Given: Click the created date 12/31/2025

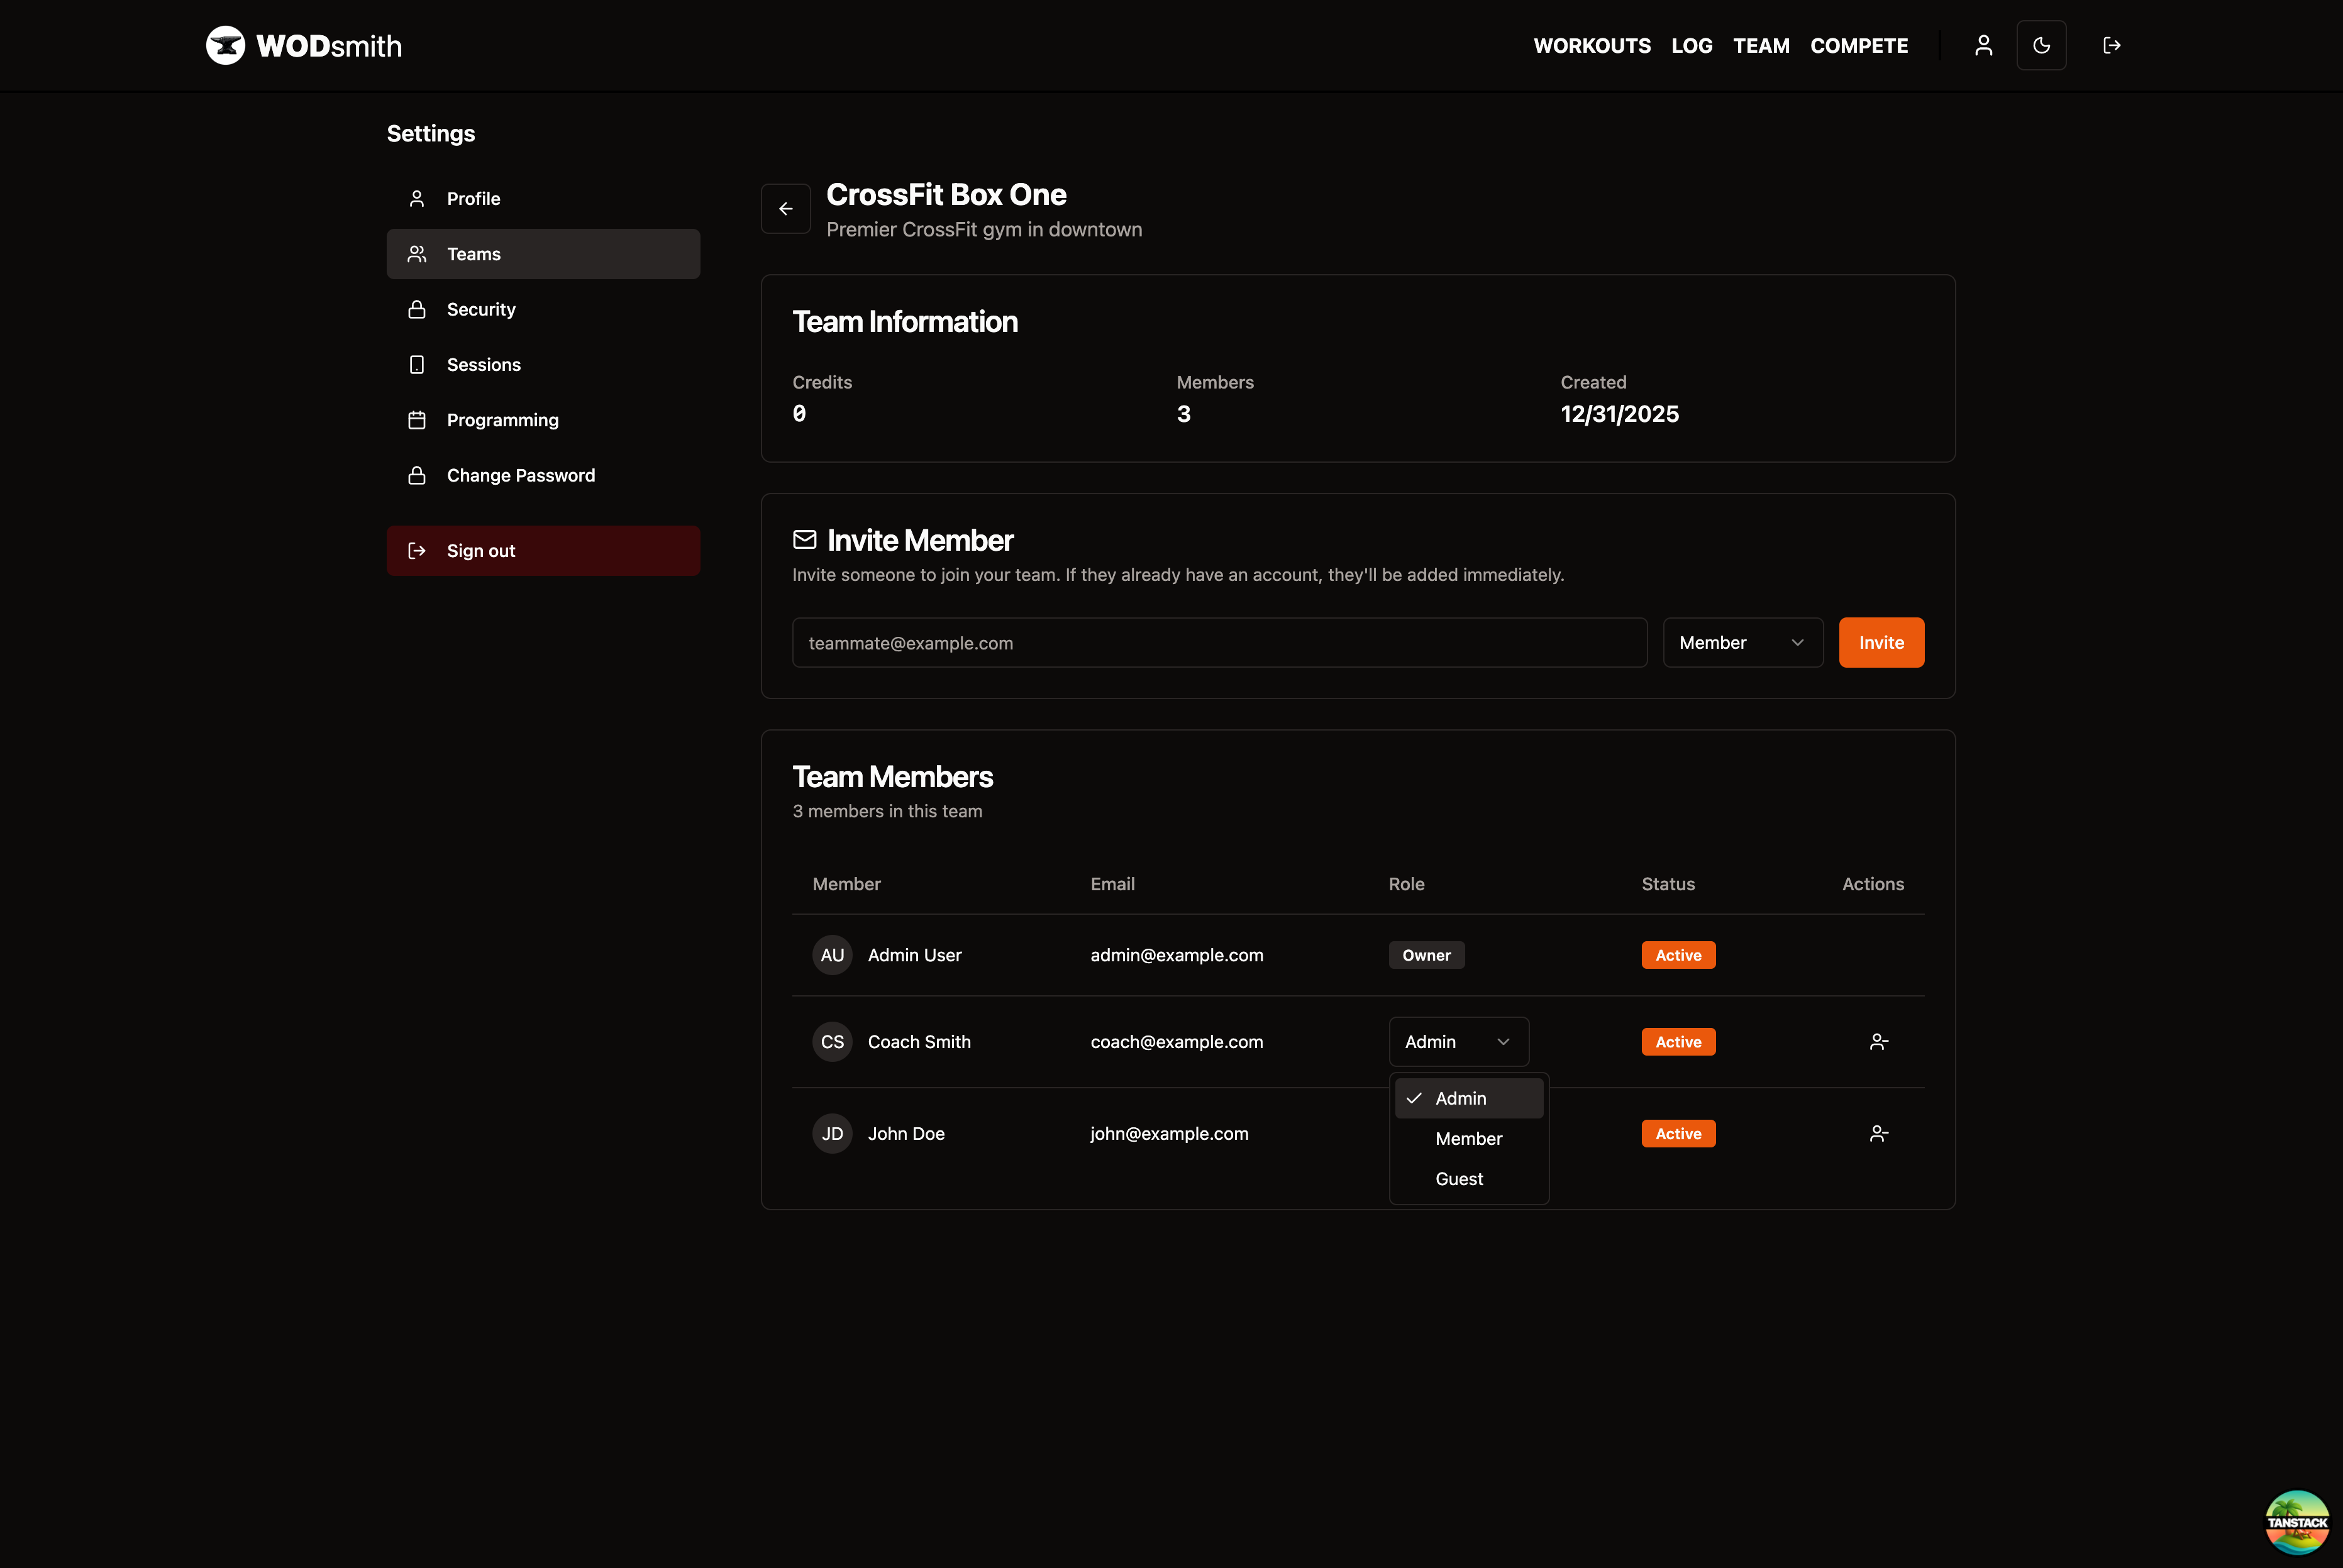Looking at the screenshot, I should pyautogui.click(x=1619, y=414).
